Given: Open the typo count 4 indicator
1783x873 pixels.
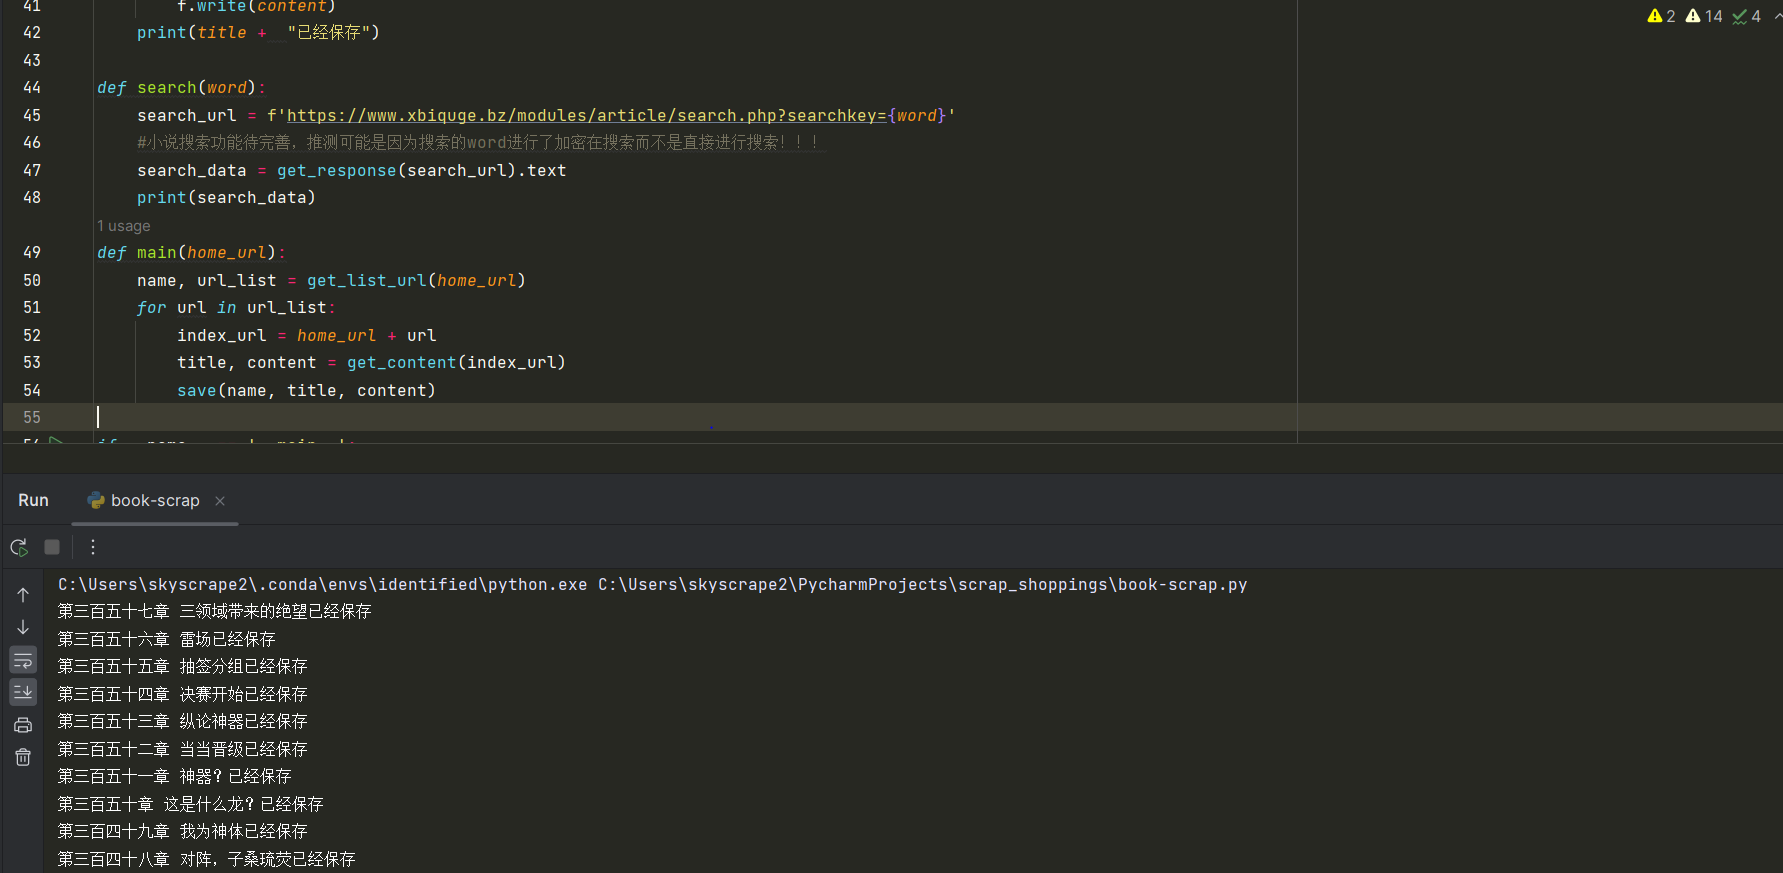Looking at the screenshot, I should (x=1747, y=16).
